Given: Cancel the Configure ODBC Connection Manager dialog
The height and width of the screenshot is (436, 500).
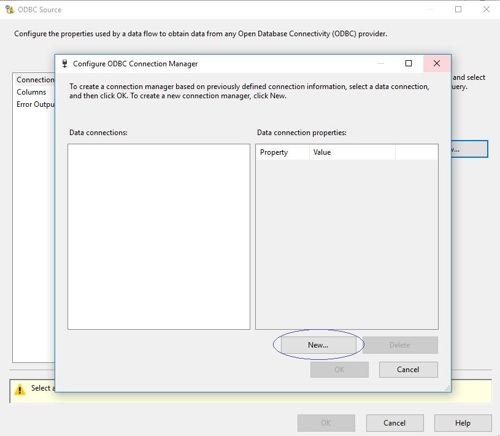Looking at the screenshot, I should click(408, 369).
